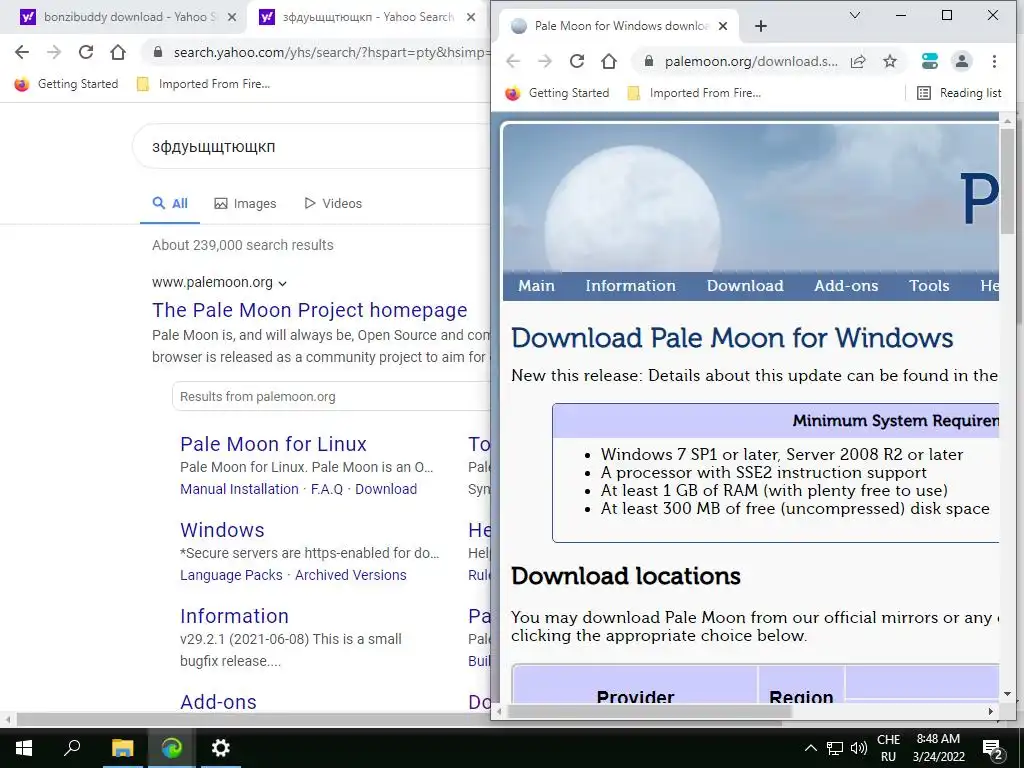Click the lock icon beside search.yahoo.com
Viewport: 1024px width, 768px height.
click(x=157, y=52)
